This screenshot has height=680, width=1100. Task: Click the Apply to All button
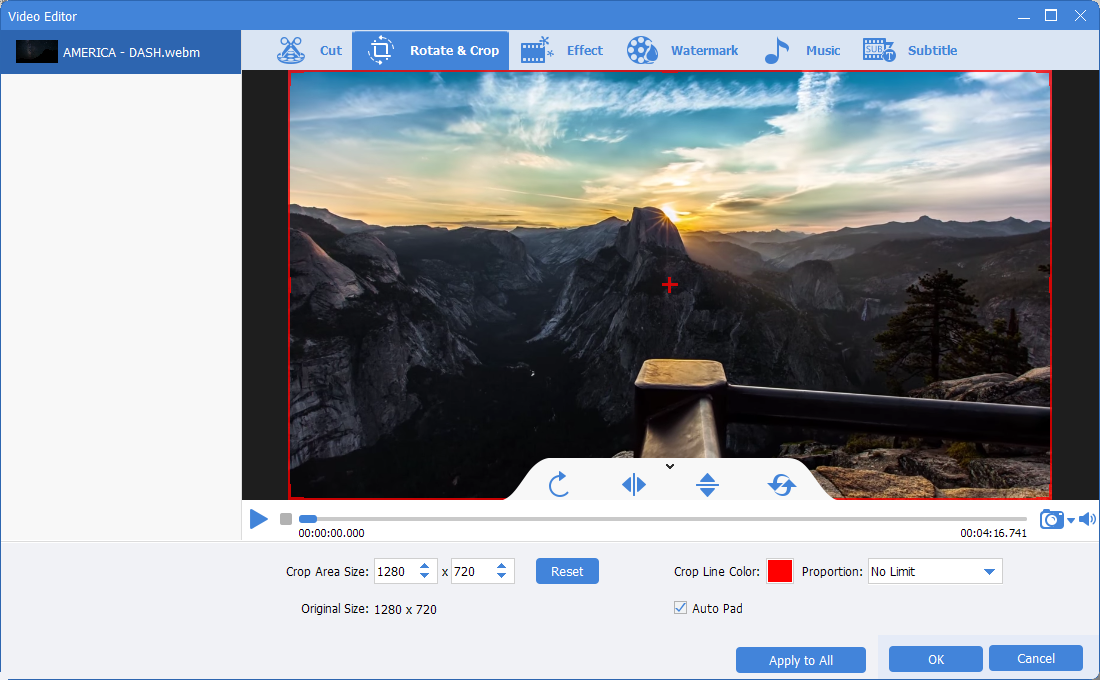pyautogui.click(x=800, y=660)
